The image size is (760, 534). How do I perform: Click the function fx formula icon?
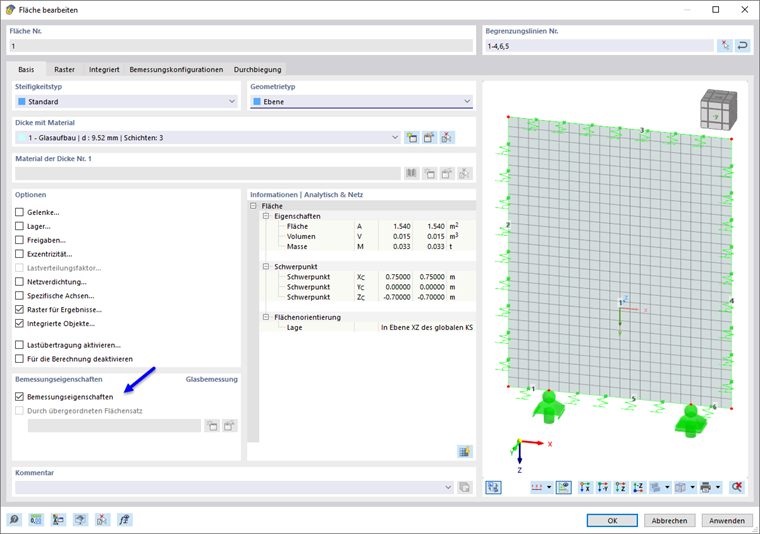coord(125,520)
